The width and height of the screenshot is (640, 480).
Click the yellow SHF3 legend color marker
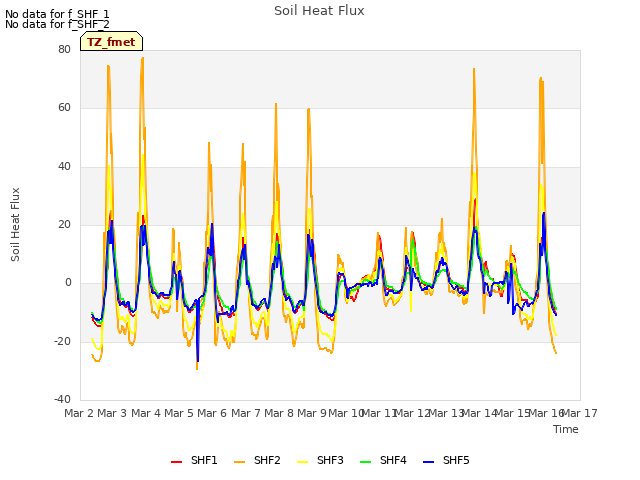(302, 461)
